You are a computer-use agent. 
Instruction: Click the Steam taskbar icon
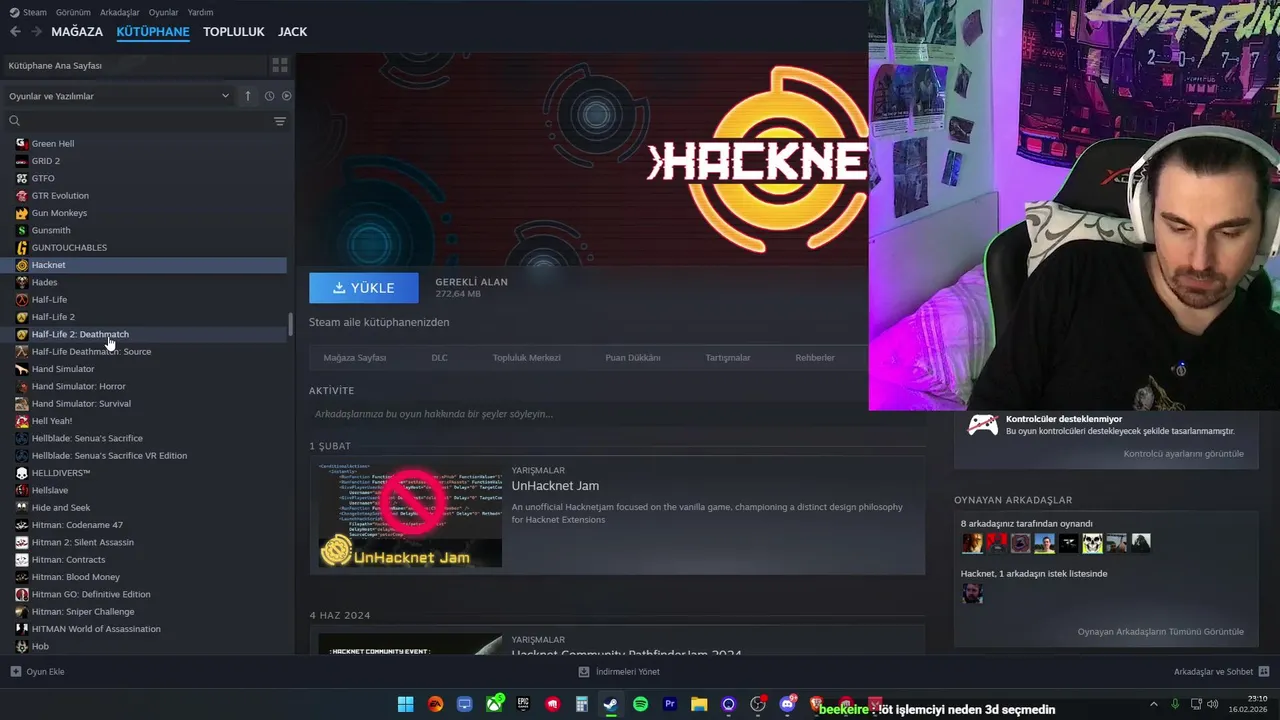(x=610, y=704)
